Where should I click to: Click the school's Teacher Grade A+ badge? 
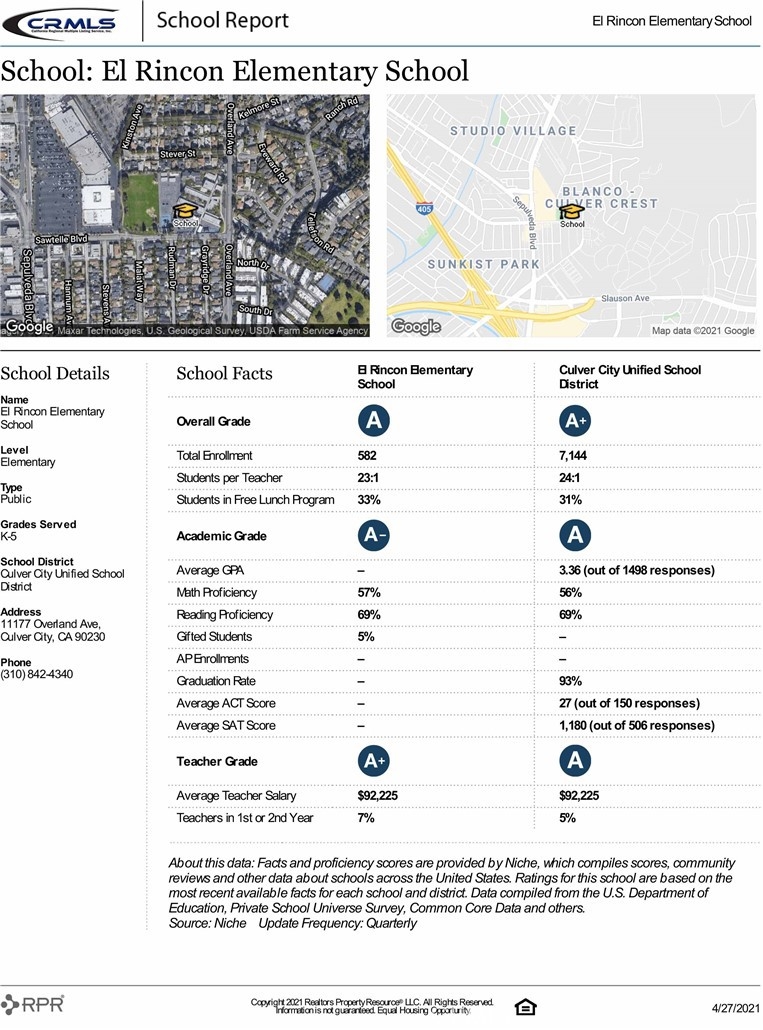pyautogui.click(x=374, y=761)
